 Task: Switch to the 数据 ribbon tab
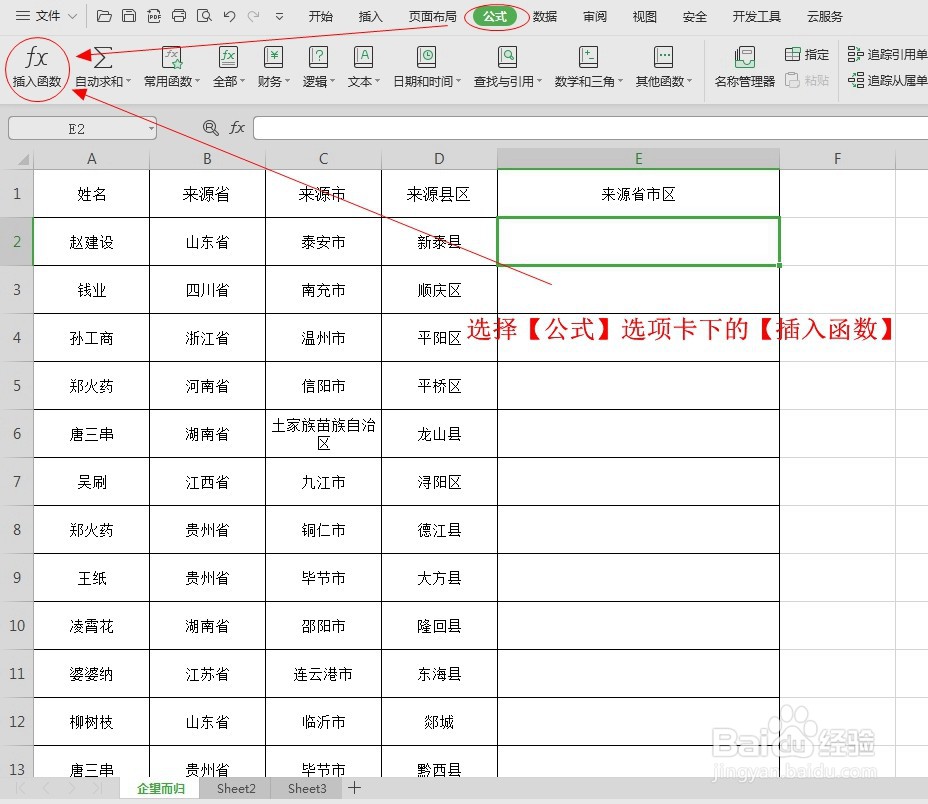(545, 16)
